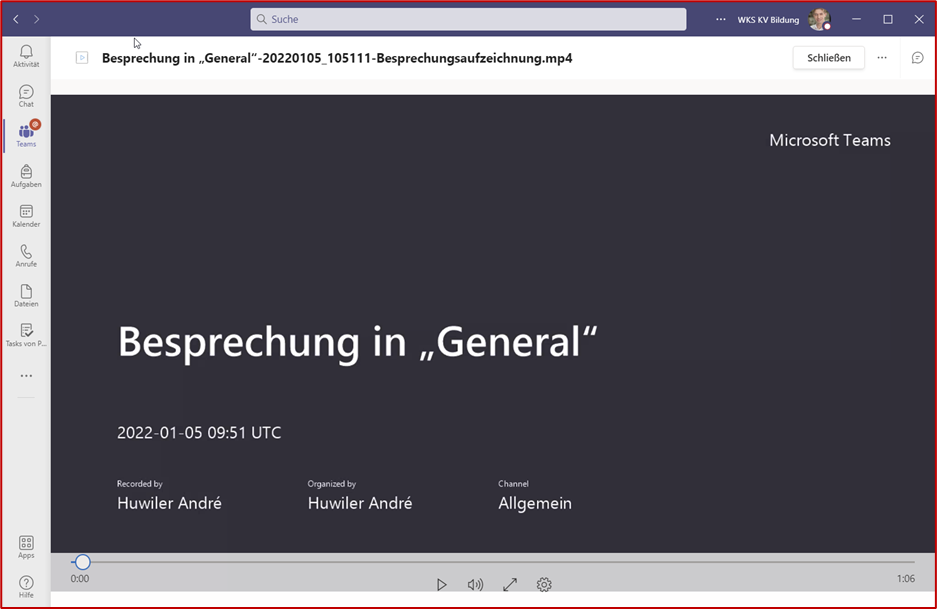Click the Suche search field
Viewport: 937px width, 609px height.
pos(468,19)
